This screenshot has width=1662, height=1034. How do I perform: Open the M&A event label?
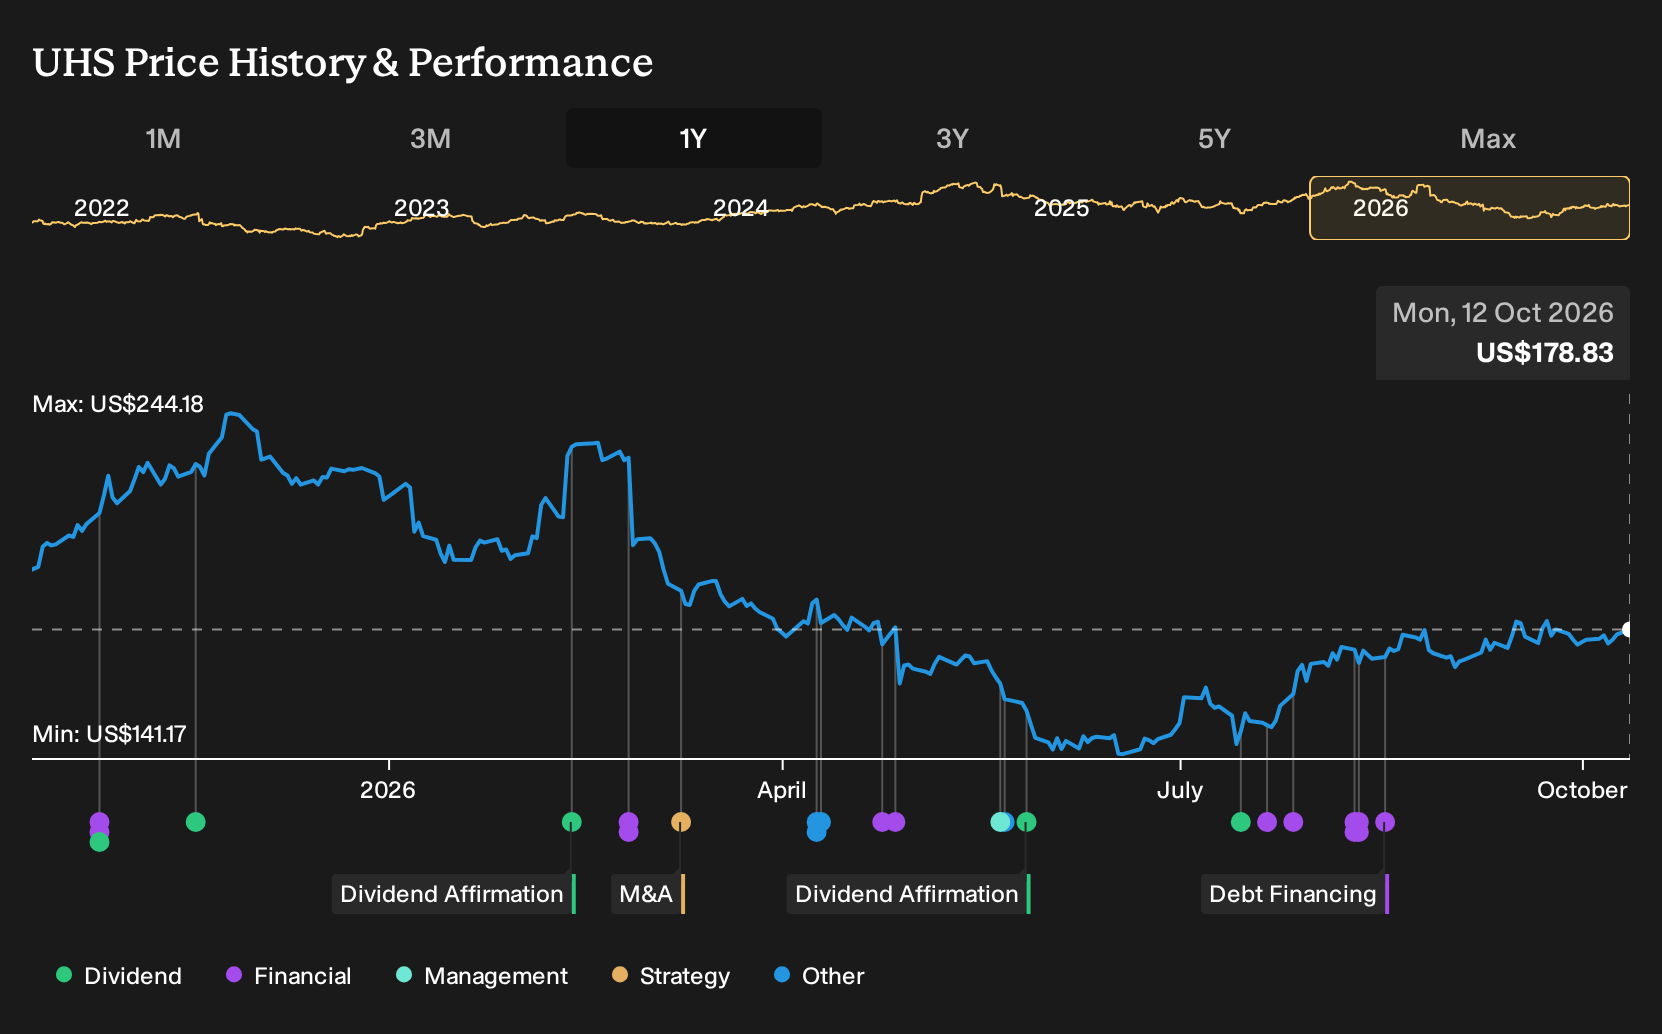click(x=647, y=894)
